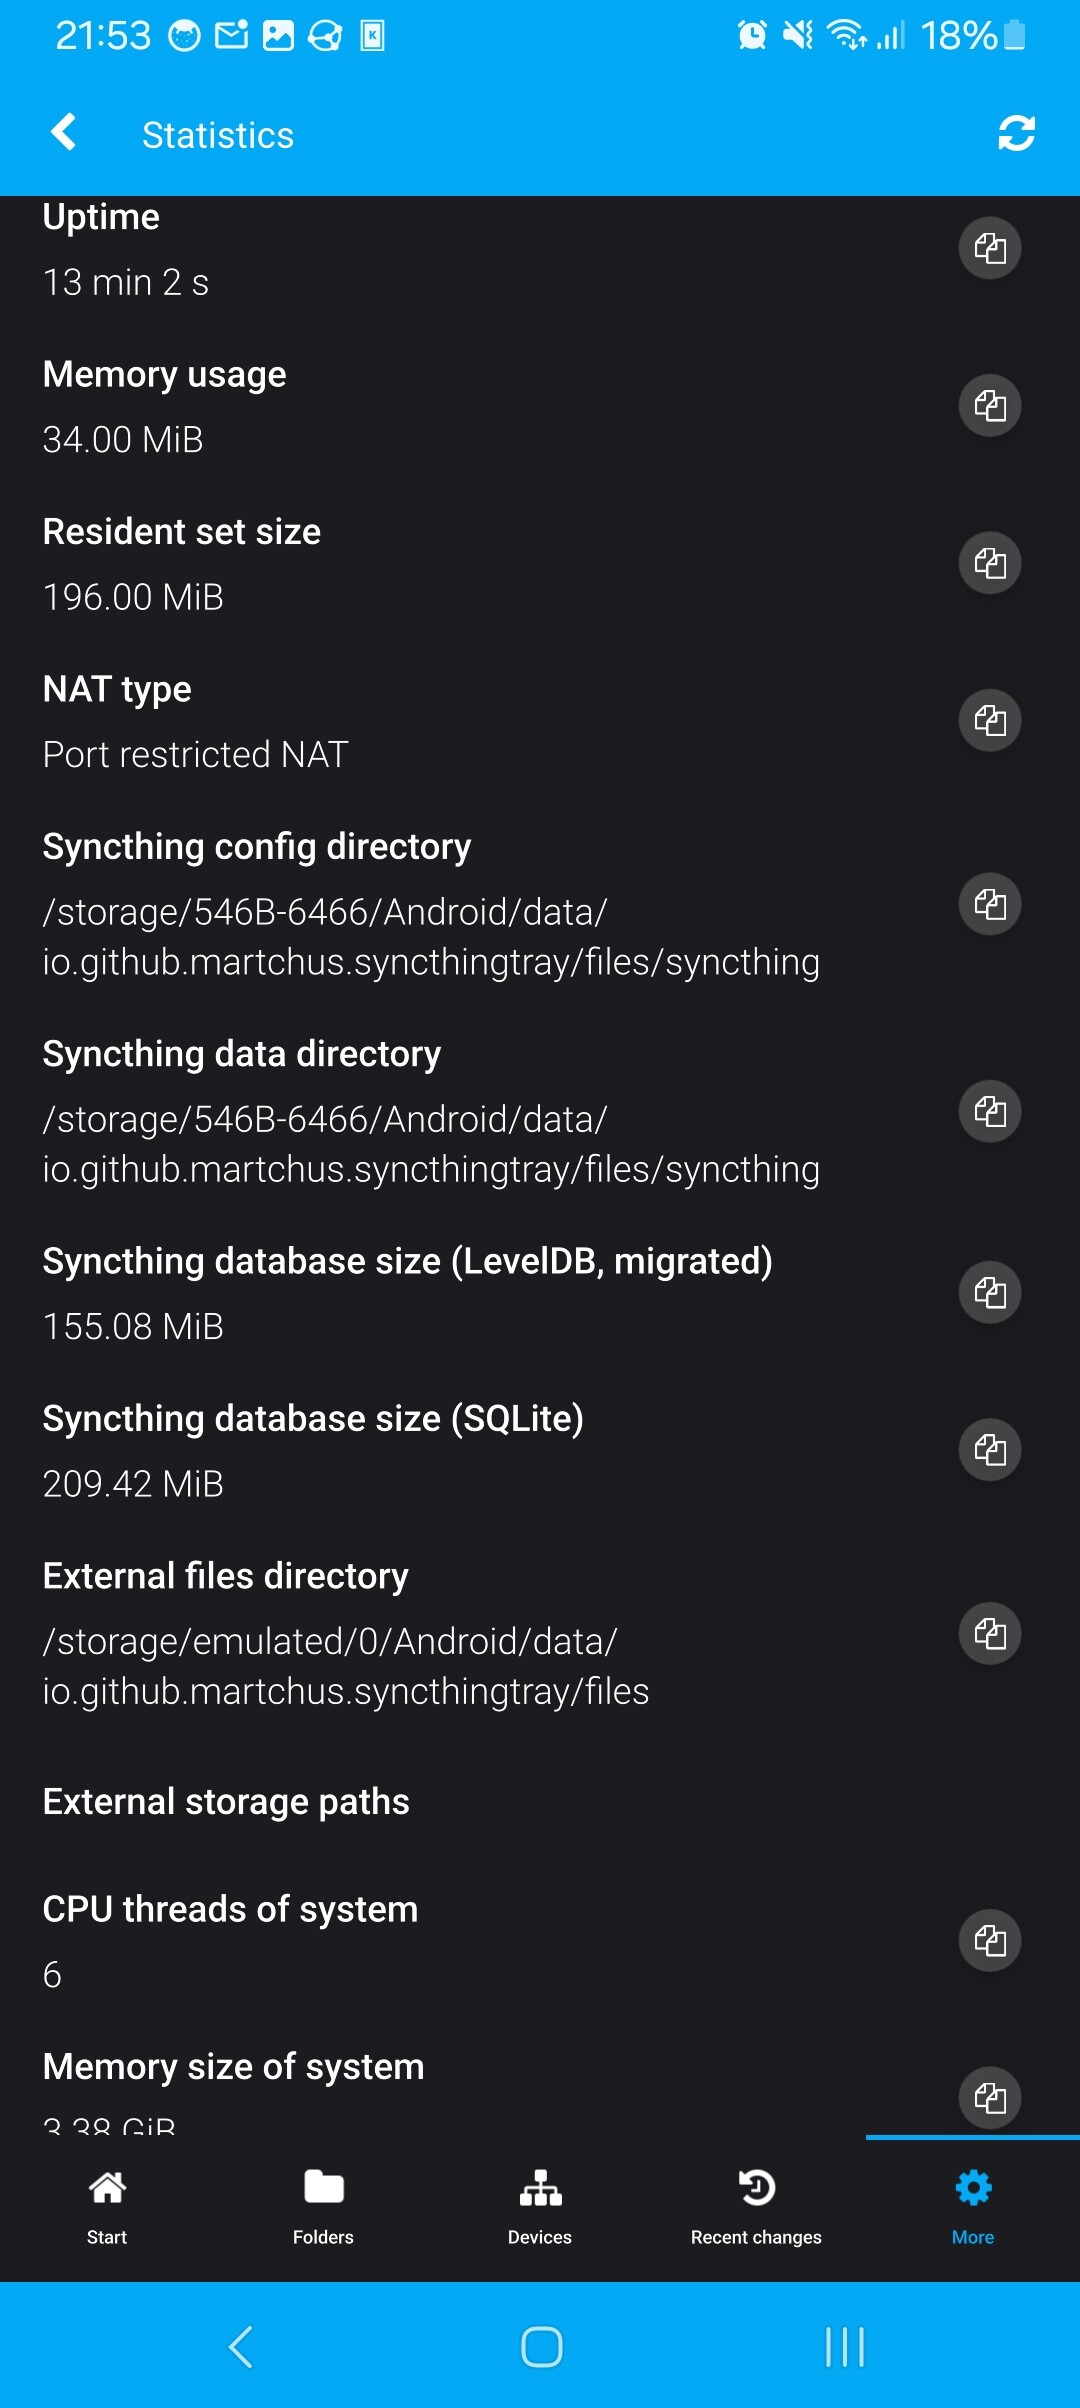Switch to the Devices tab
Screen dimensions: 1080x2408
coord(540,2207)
